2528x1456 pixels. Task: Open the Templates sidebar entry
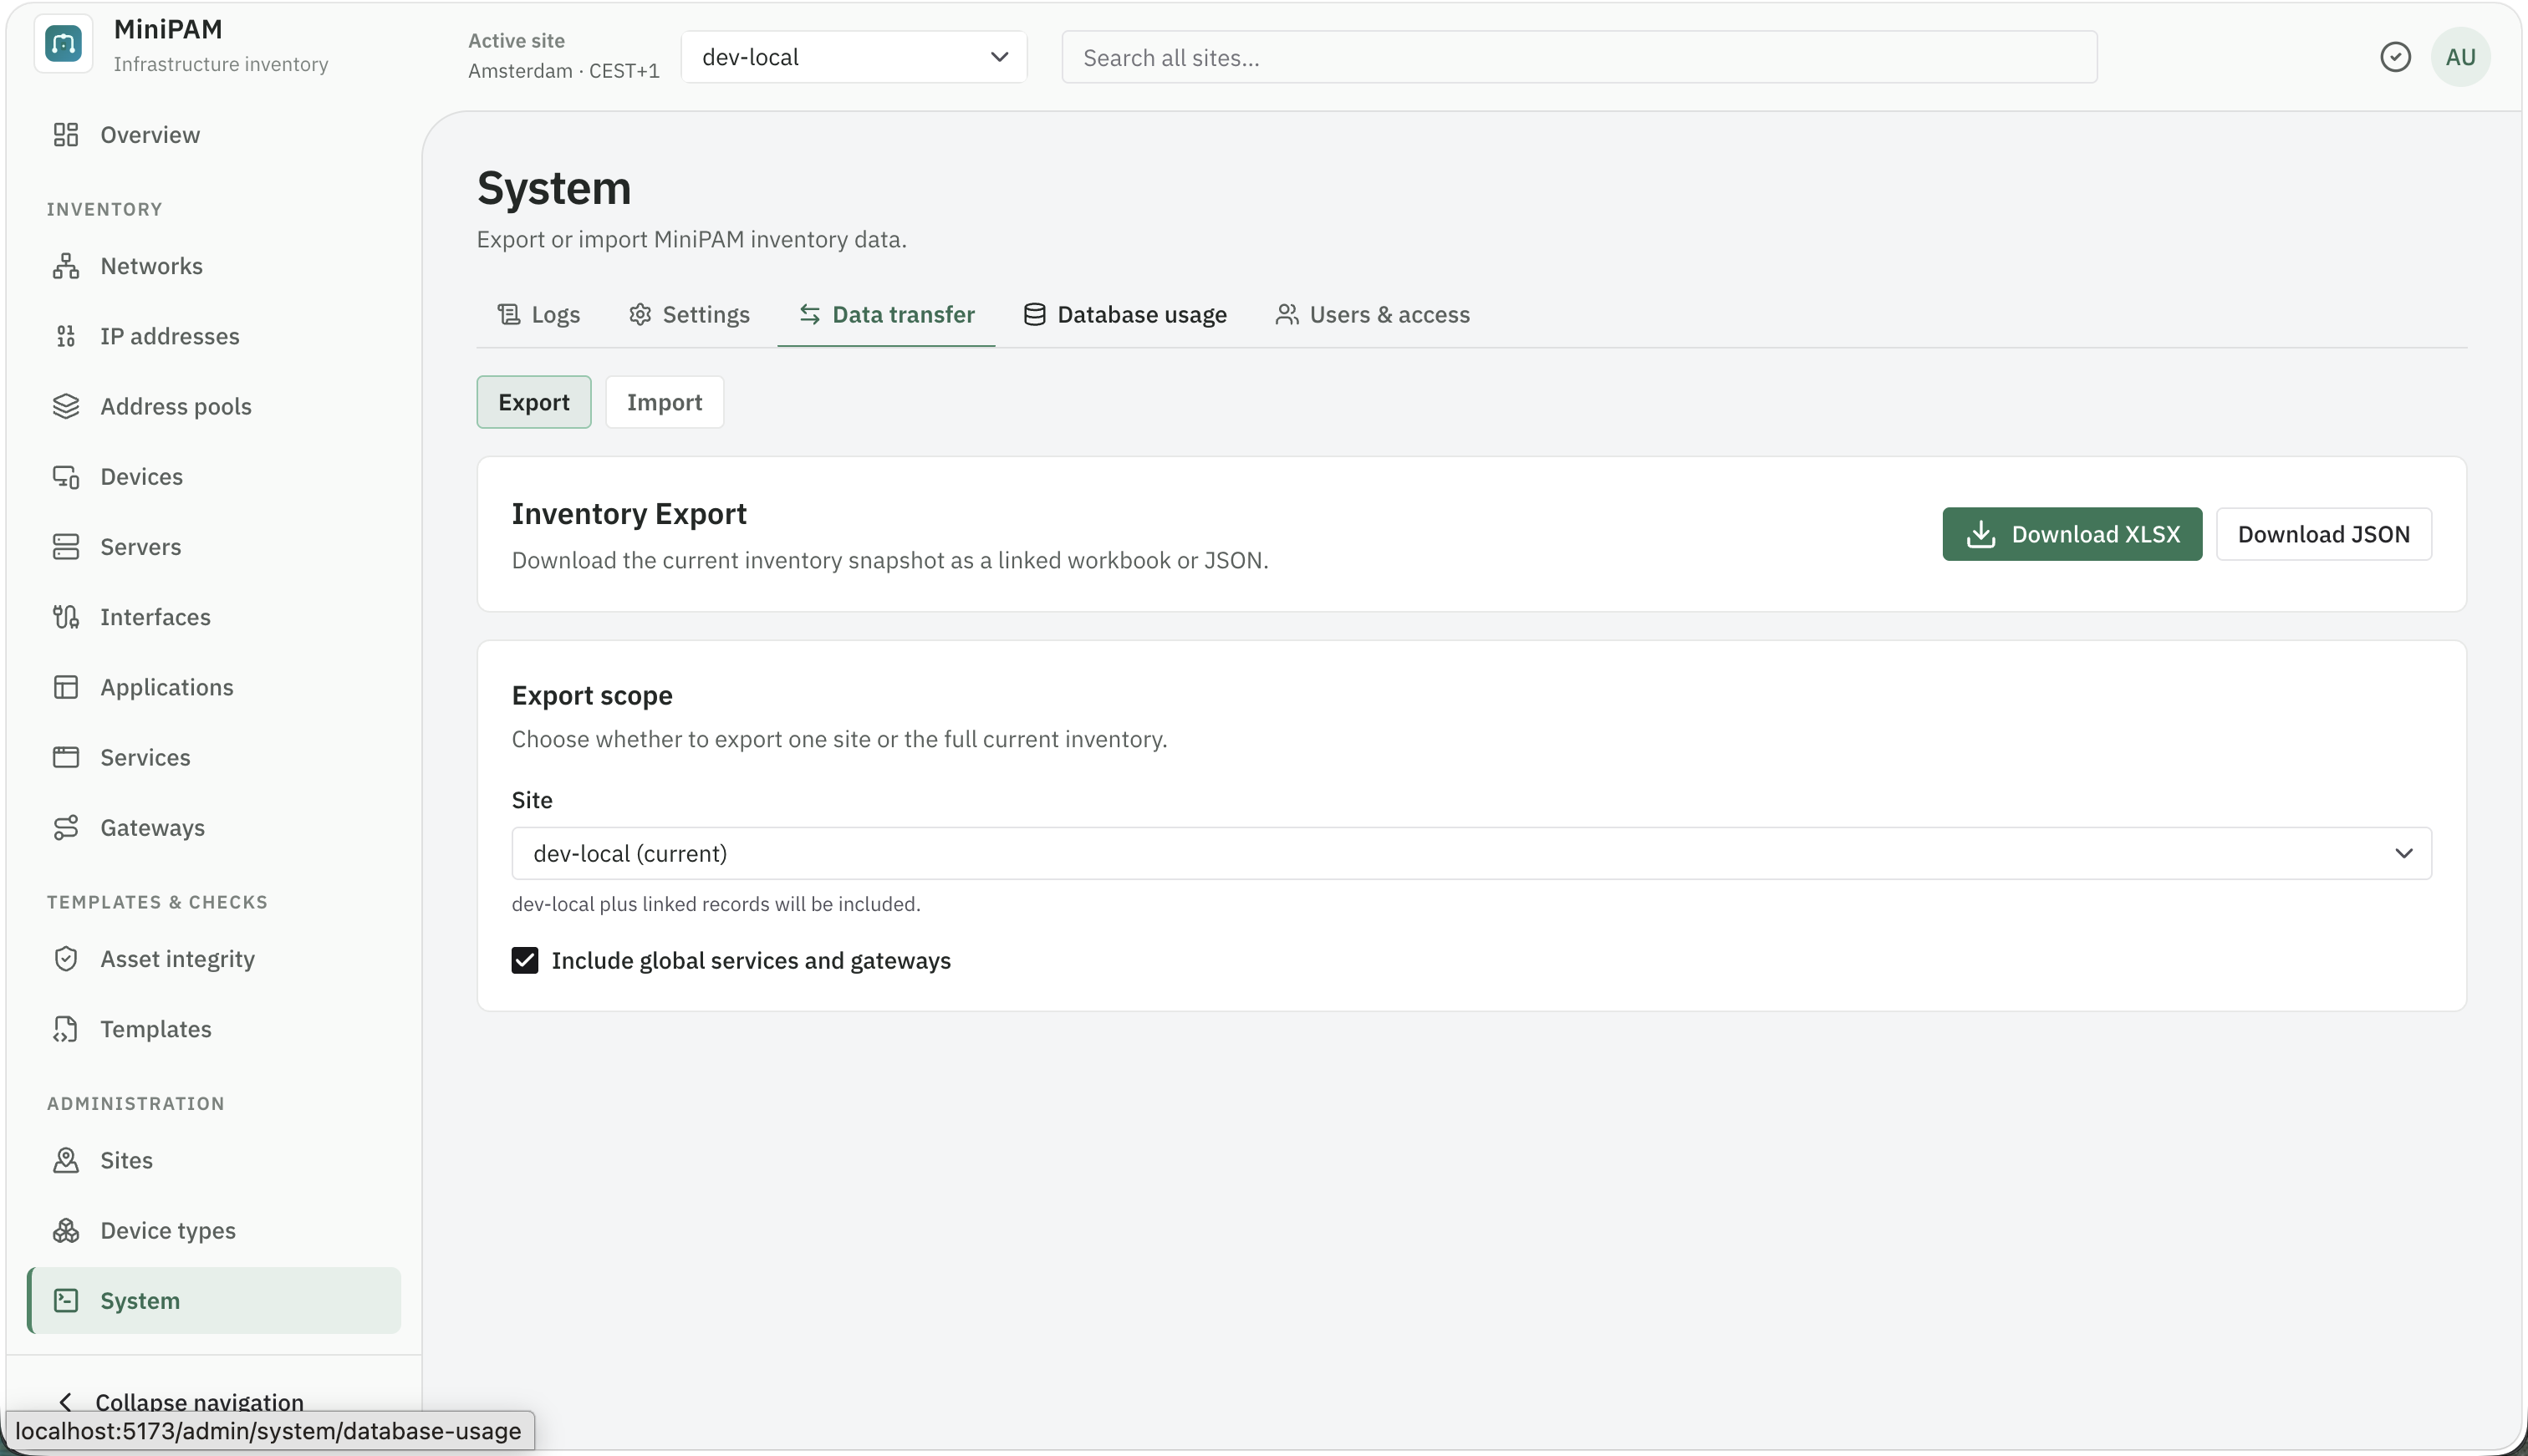pyautogui.click(x=214, y=1029)
